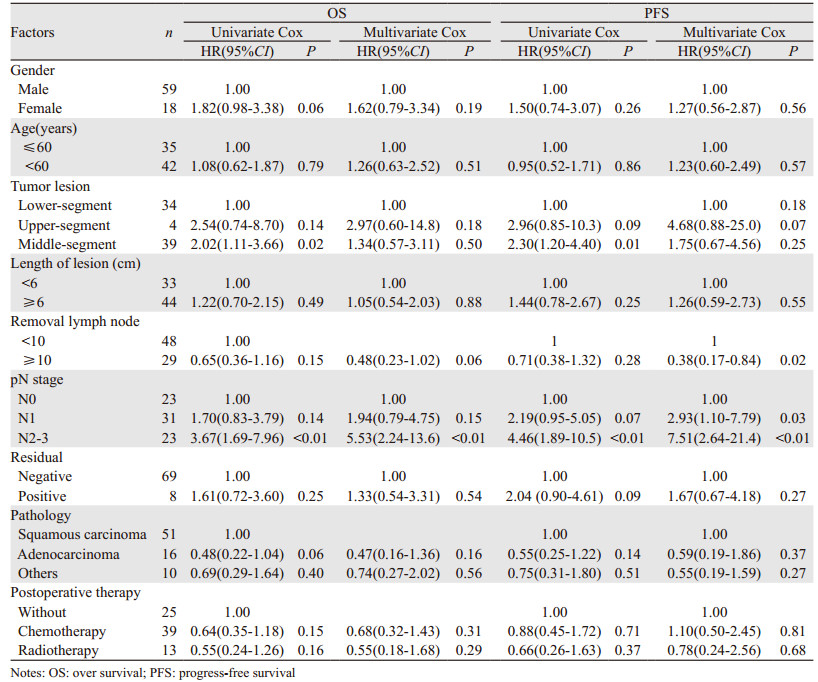This screenshot has width=818, height=682.
Task: Select the Female row label
Action: point(40,108)
